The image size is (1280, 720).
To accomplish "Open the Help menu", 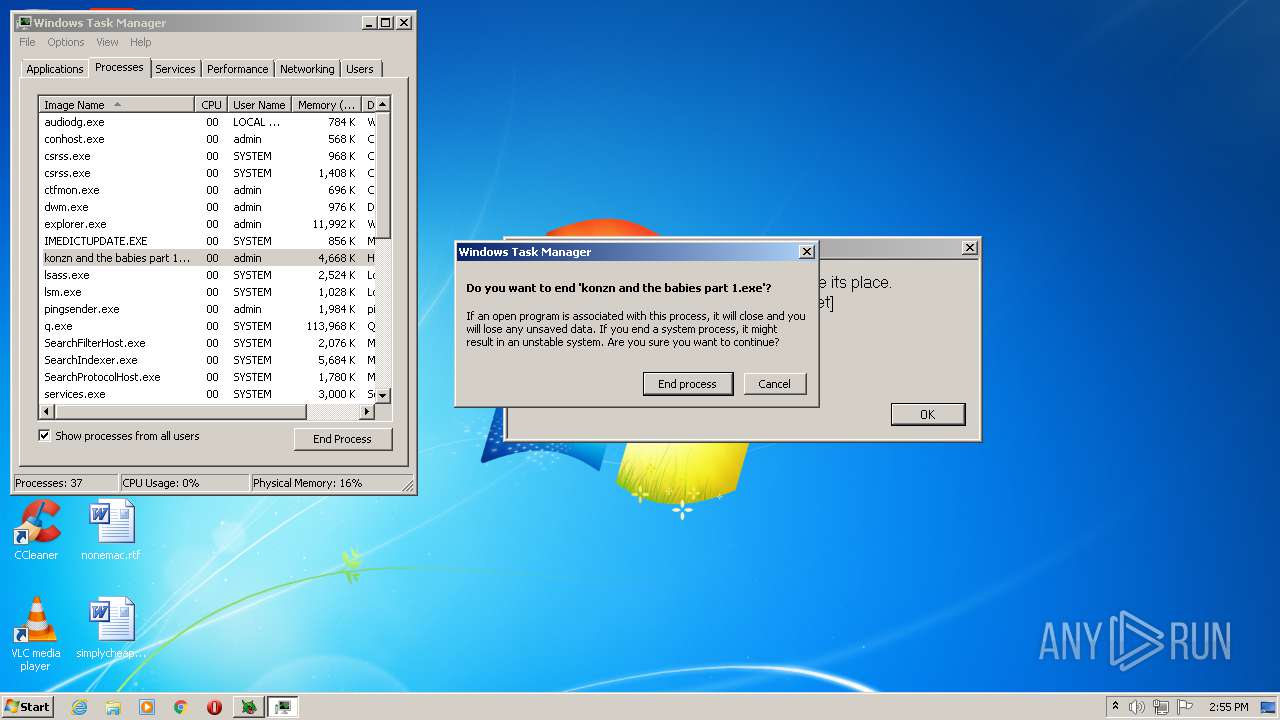I will [141, 42].
